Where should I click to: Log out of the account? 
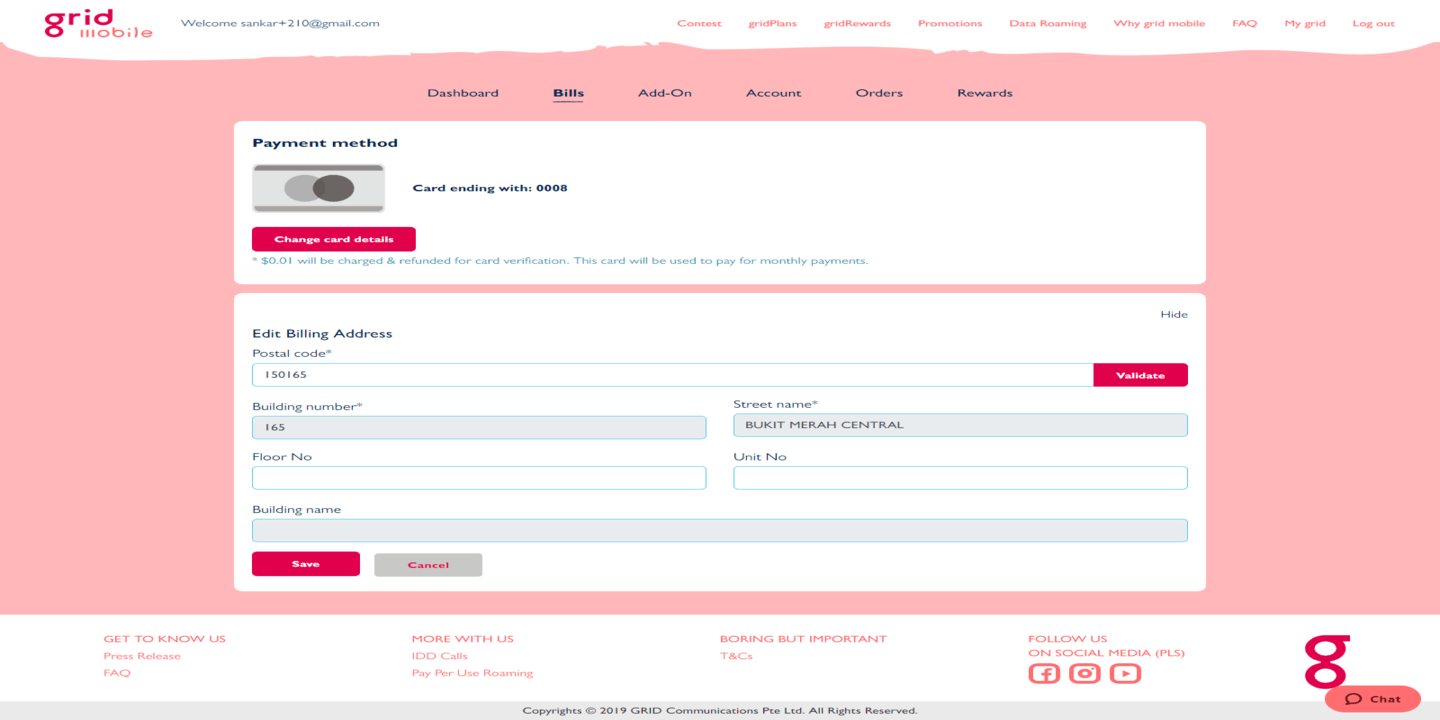point(1374,23)
